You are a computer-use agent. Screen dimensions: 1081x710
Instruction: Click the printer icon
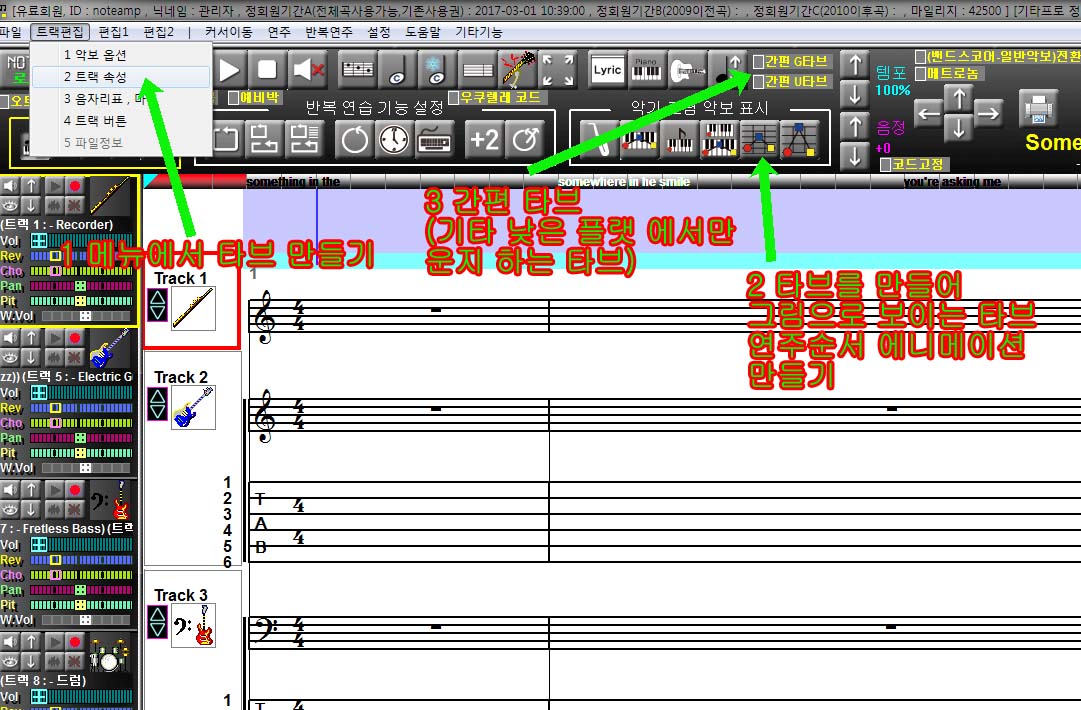pos(1038,108)
